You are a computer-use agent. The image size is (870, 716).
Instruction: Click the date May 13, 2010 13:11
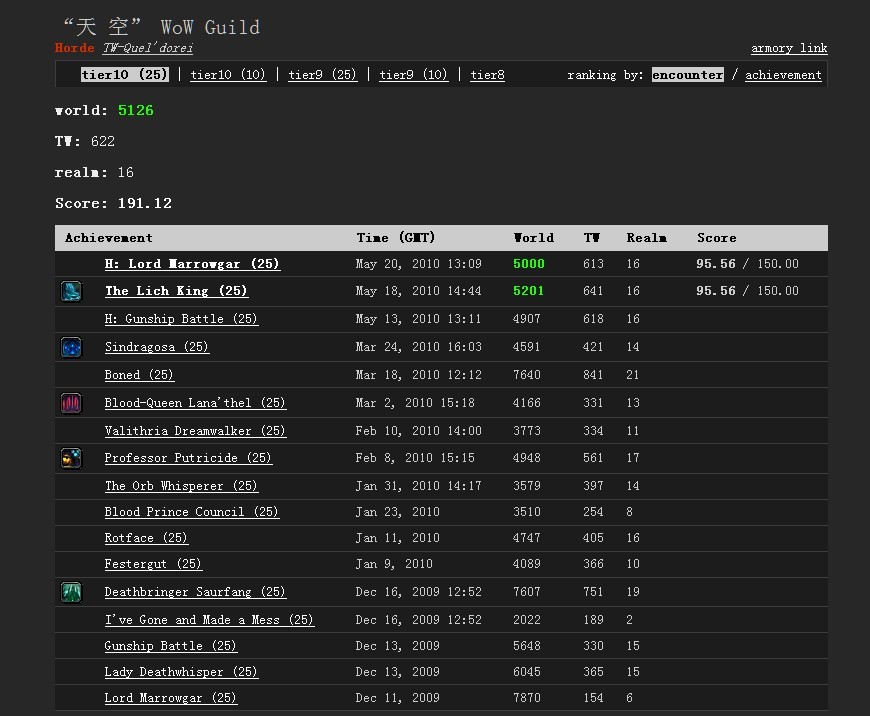coord(418,319)
